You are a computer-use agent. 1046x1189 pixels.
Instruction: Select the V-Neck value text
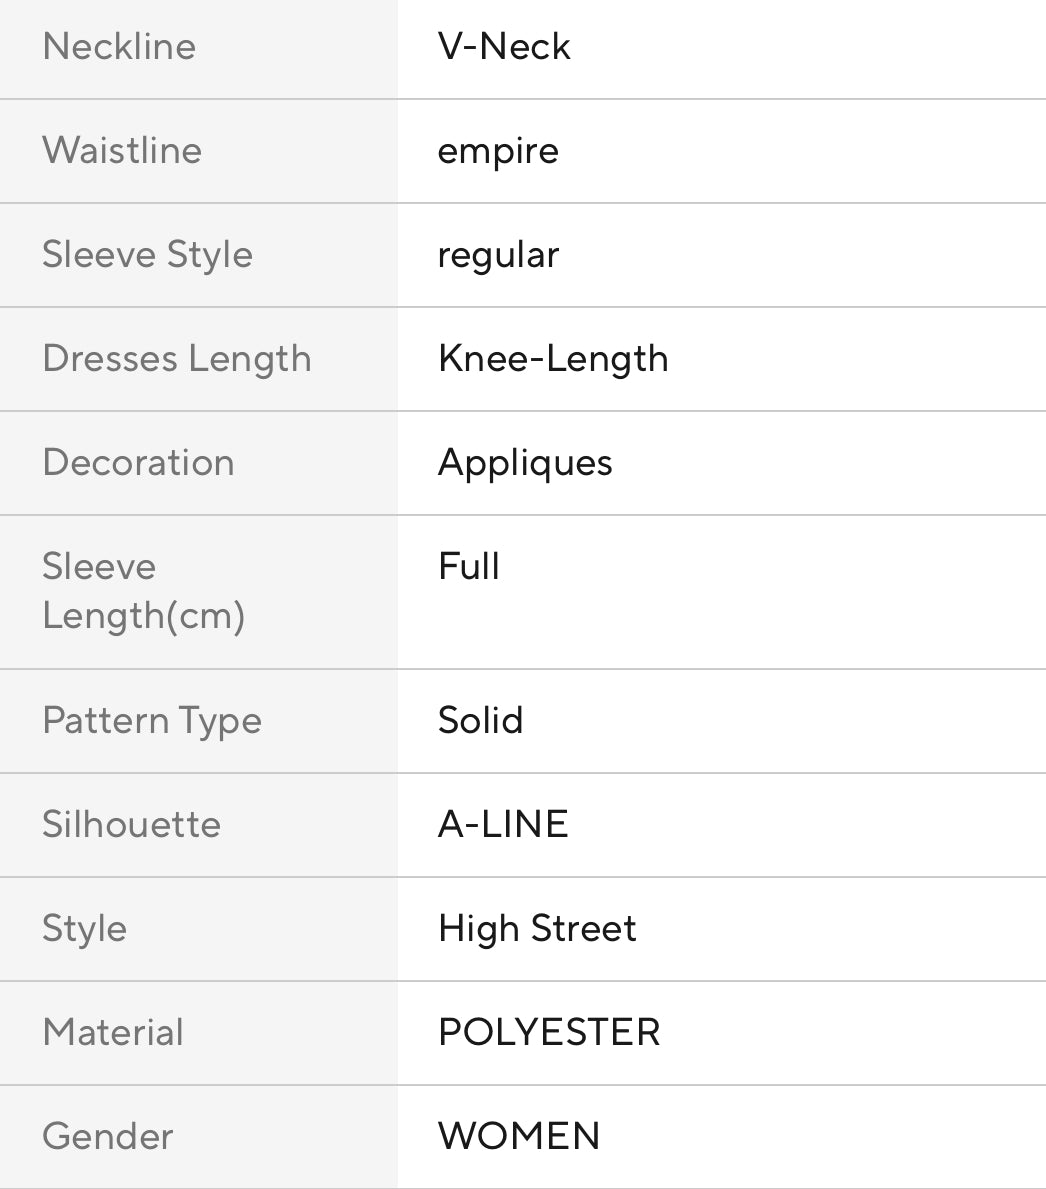[504, 47]
